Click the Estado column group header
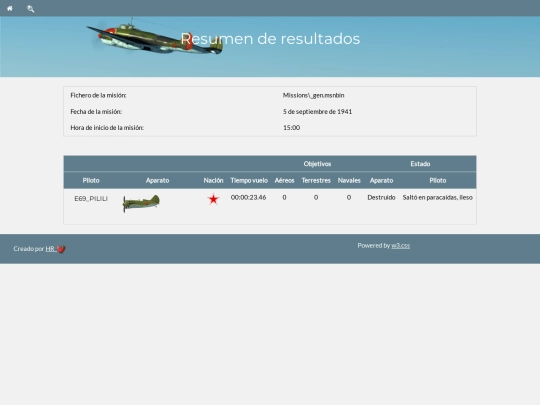This screenshot has height=405, width=540. point(420,164)
